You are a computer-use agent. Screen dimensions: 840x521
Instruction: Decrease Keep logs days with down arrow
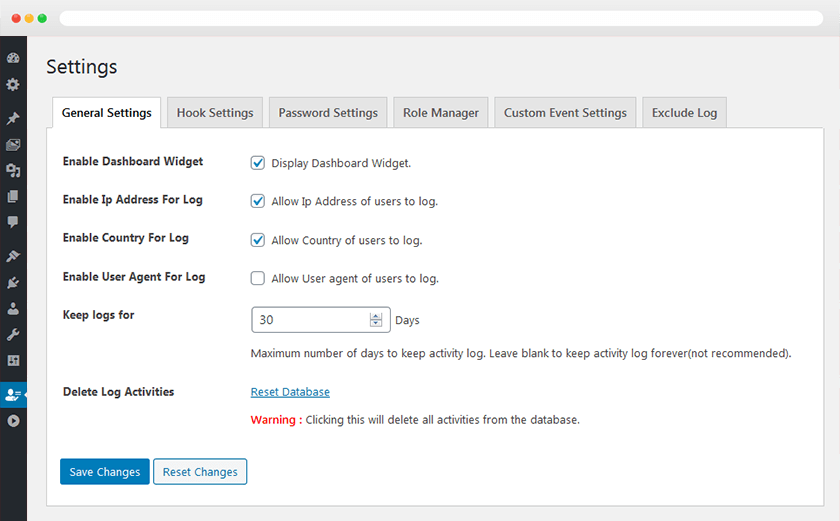[x=376, y=324]
